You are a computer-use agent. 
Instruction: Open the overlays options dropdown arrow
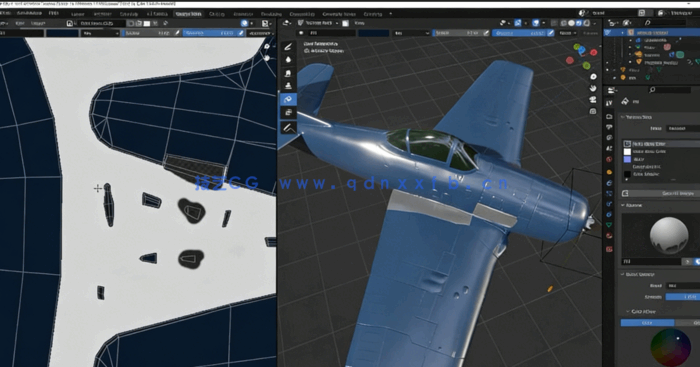point(543,23)
